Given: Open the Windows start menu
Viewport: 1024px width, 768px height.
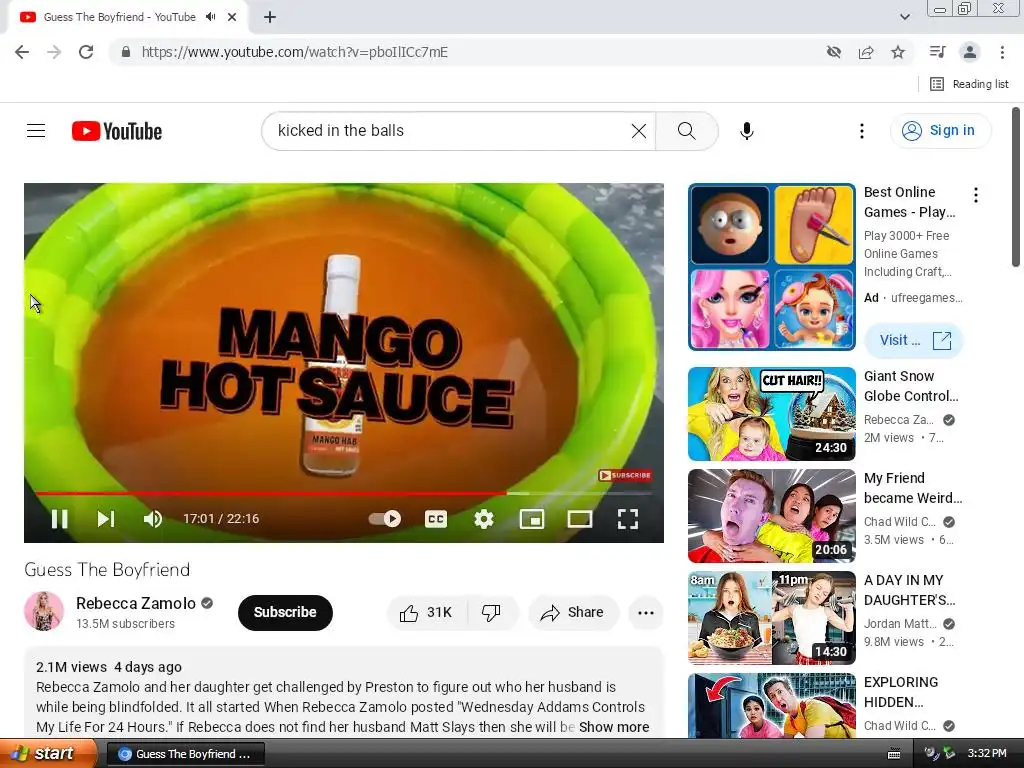Looking at the screenshot, I should pos(48,754).
